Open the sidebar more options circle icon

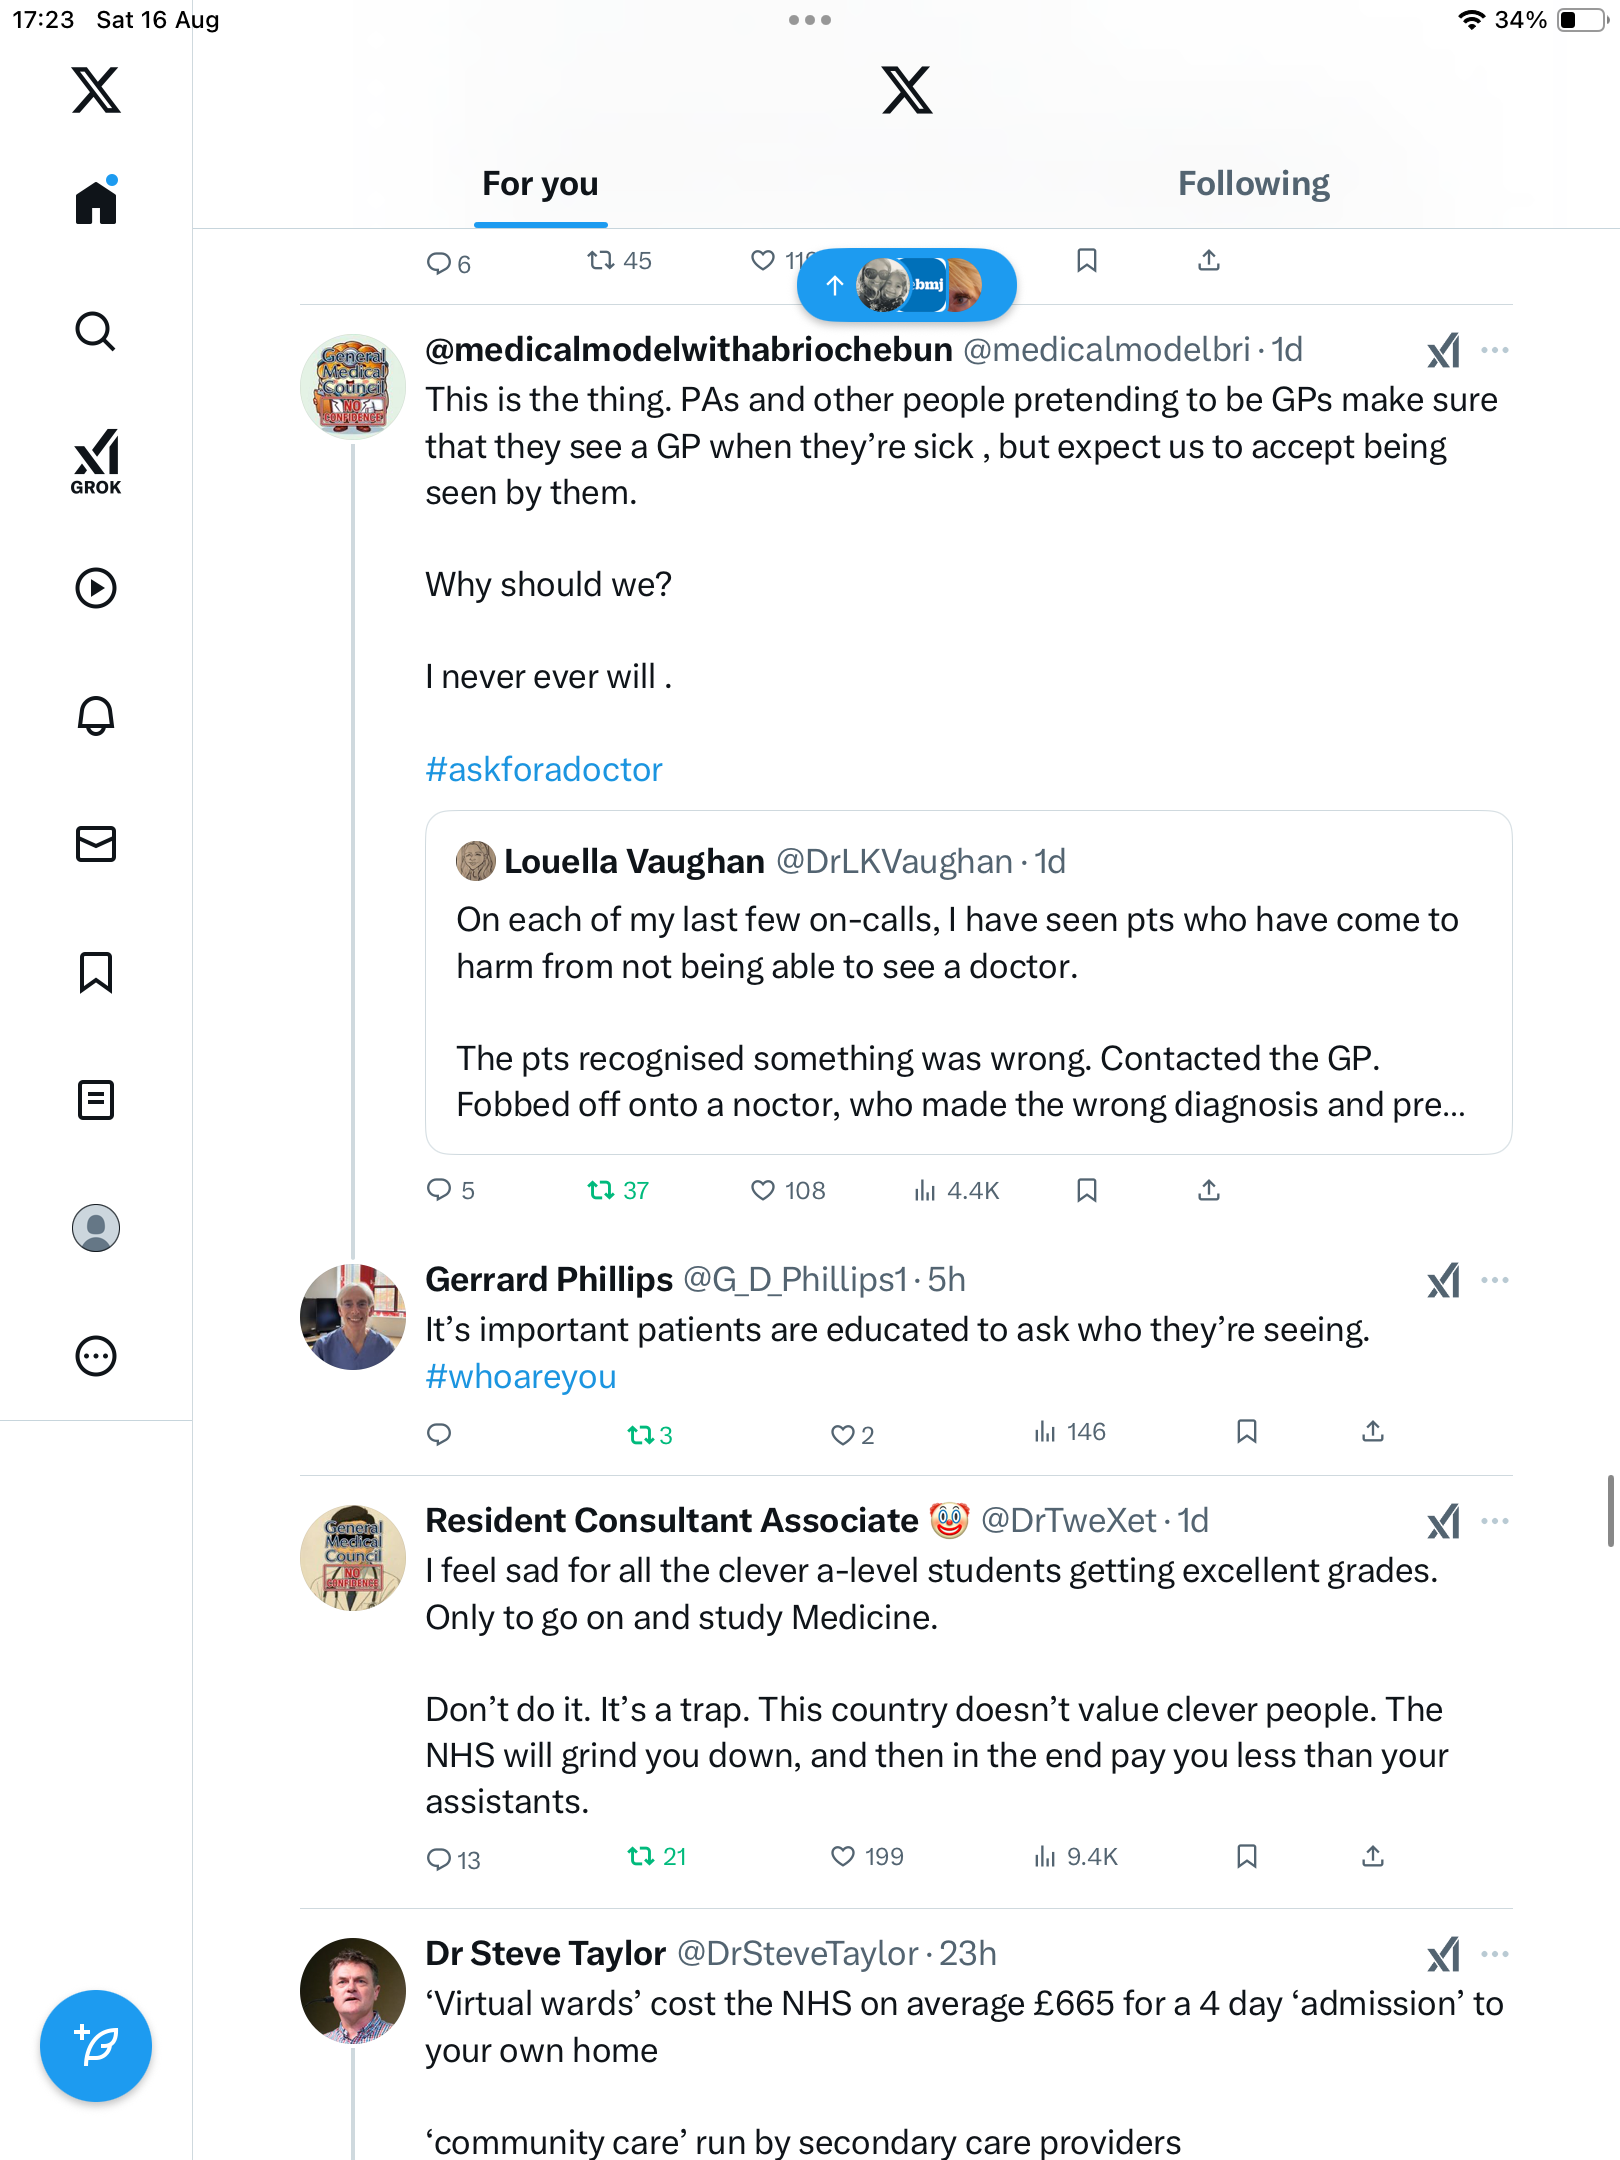point(96,1356)
